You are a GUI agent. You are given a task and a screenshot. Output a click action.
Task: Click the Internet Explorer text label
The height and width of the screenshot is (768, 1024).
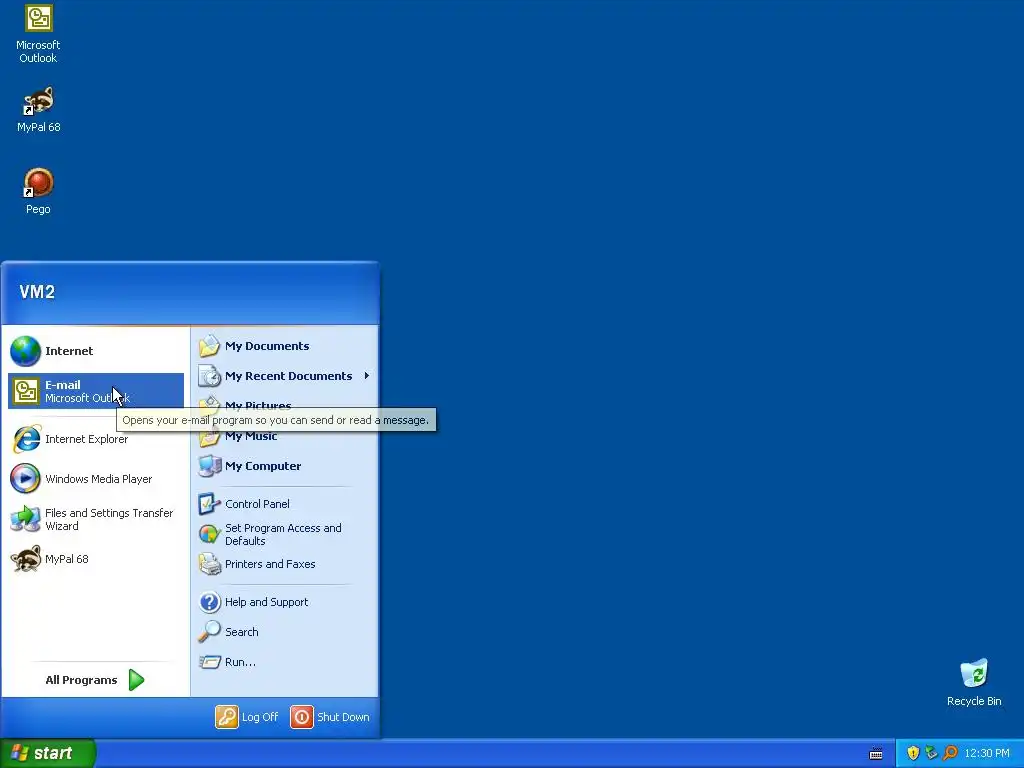[86, 439]
